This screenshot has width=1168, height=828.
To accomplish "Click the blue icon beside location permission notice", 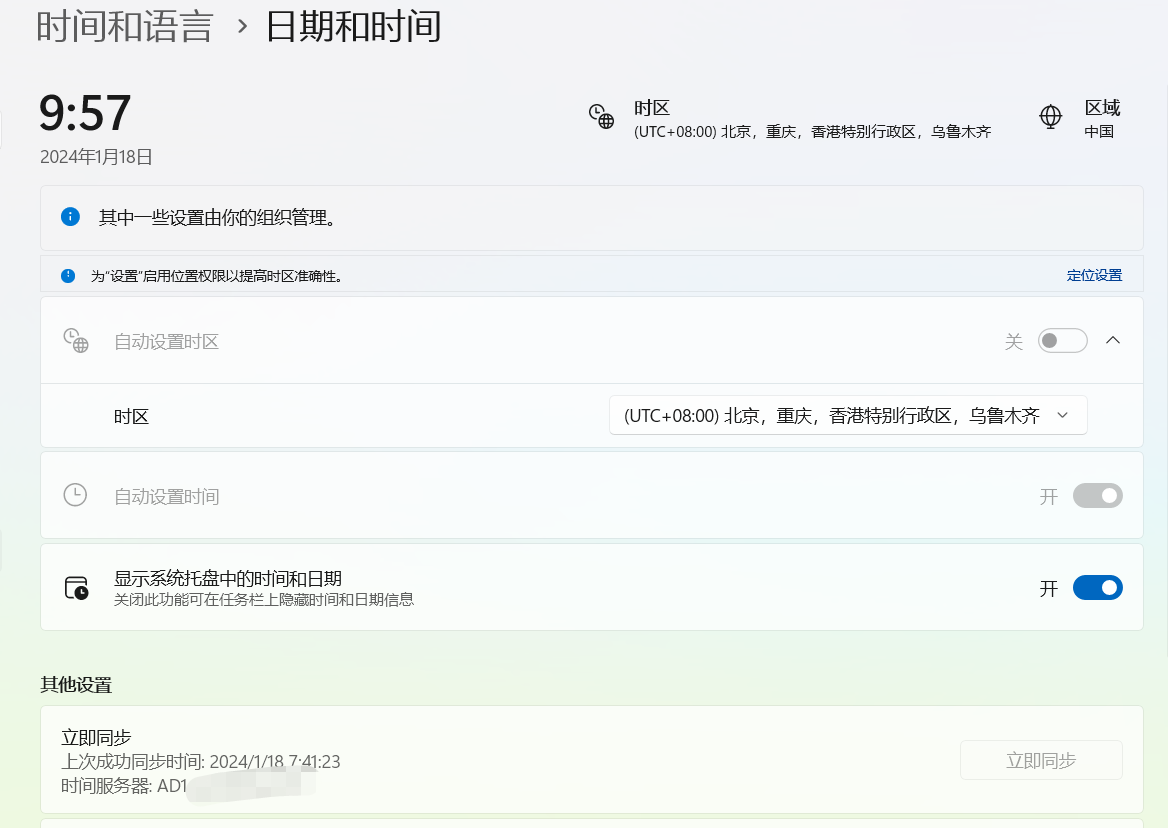I will coord(68,275).
